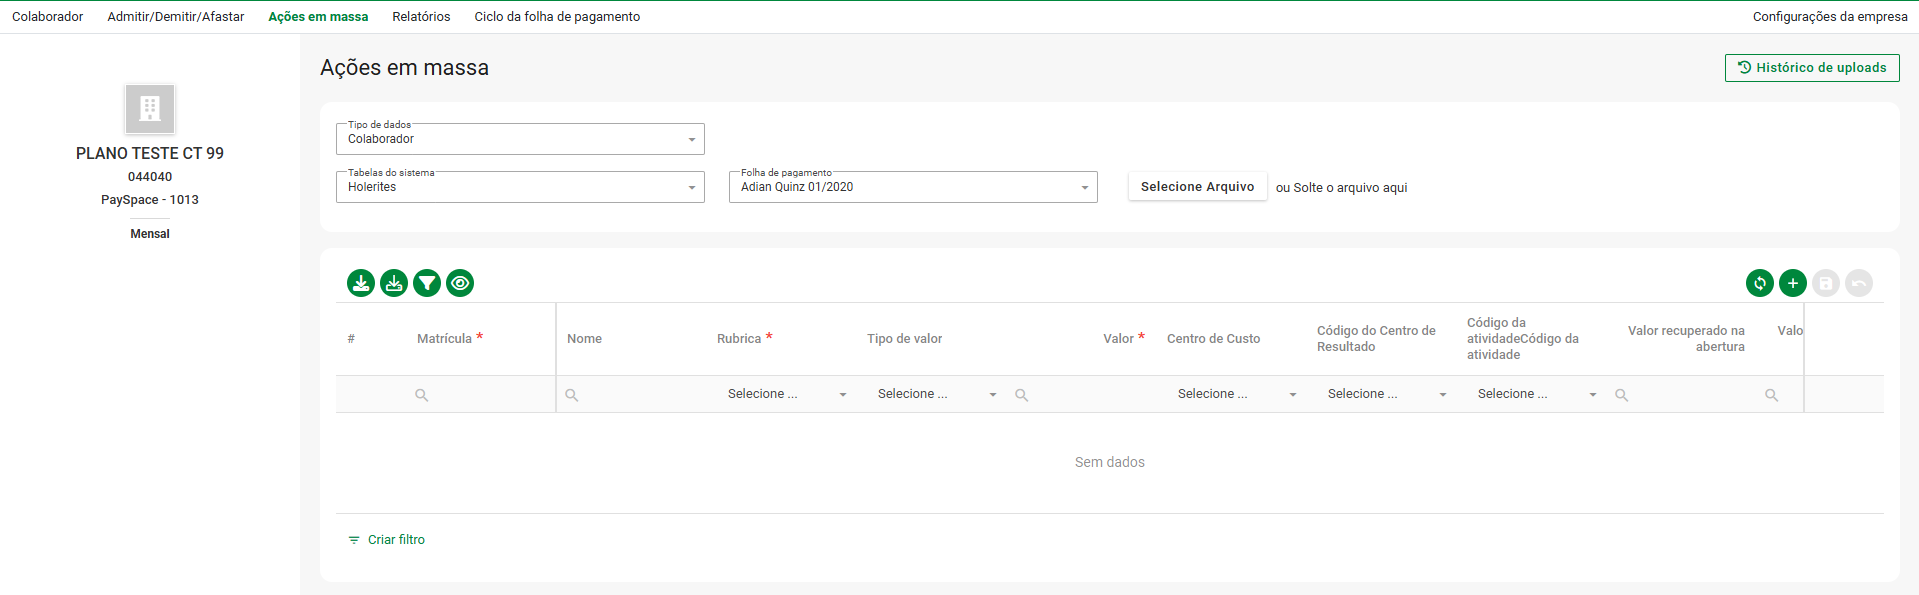Click the green funnel filter icon
The width and height of the screenshot is (1919, 595).
pos(427,283)
